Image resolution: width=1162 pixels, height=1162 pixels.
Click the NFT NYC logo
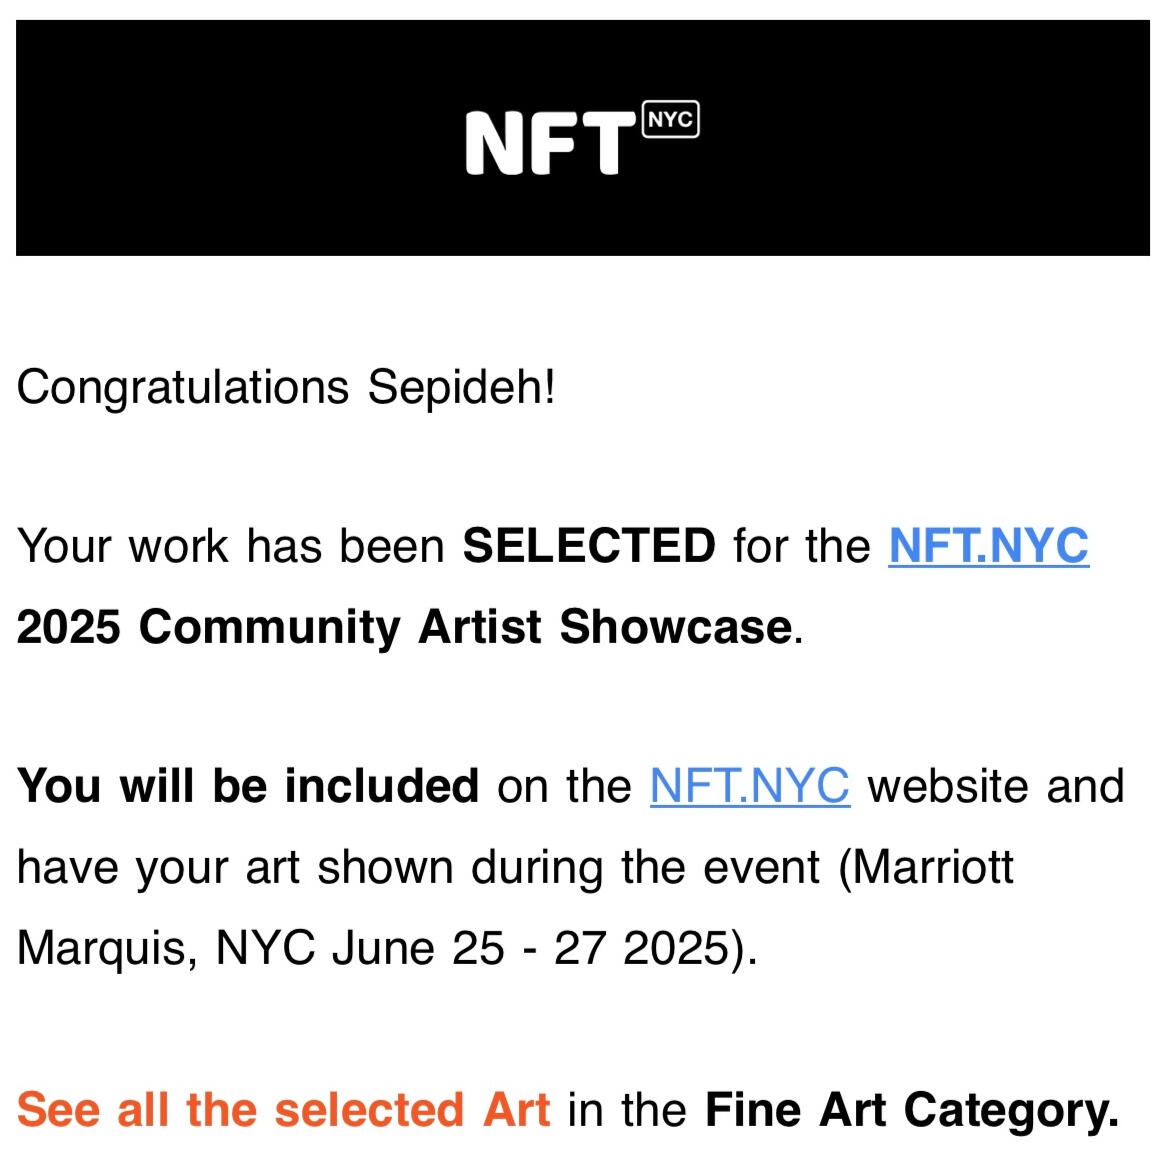pos(581,139)
